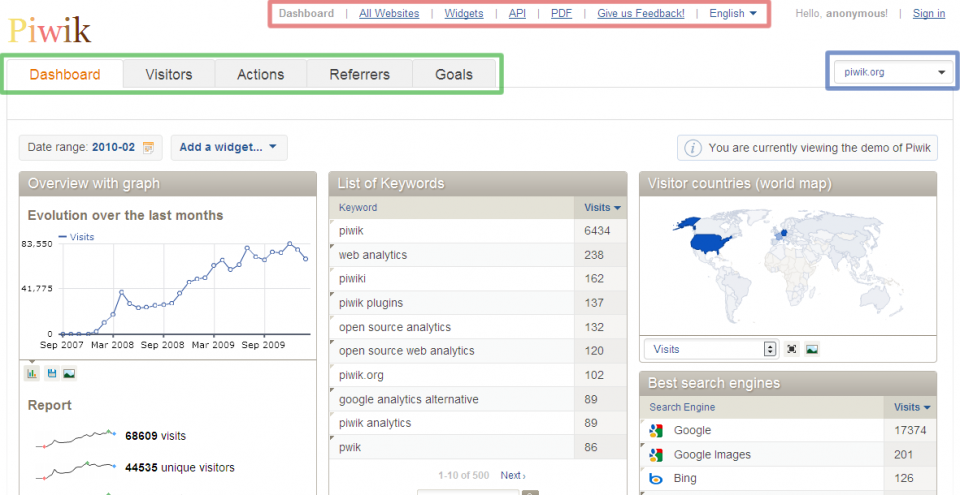Select the 'piwik.org' keyword row

[x=478, y=375]
